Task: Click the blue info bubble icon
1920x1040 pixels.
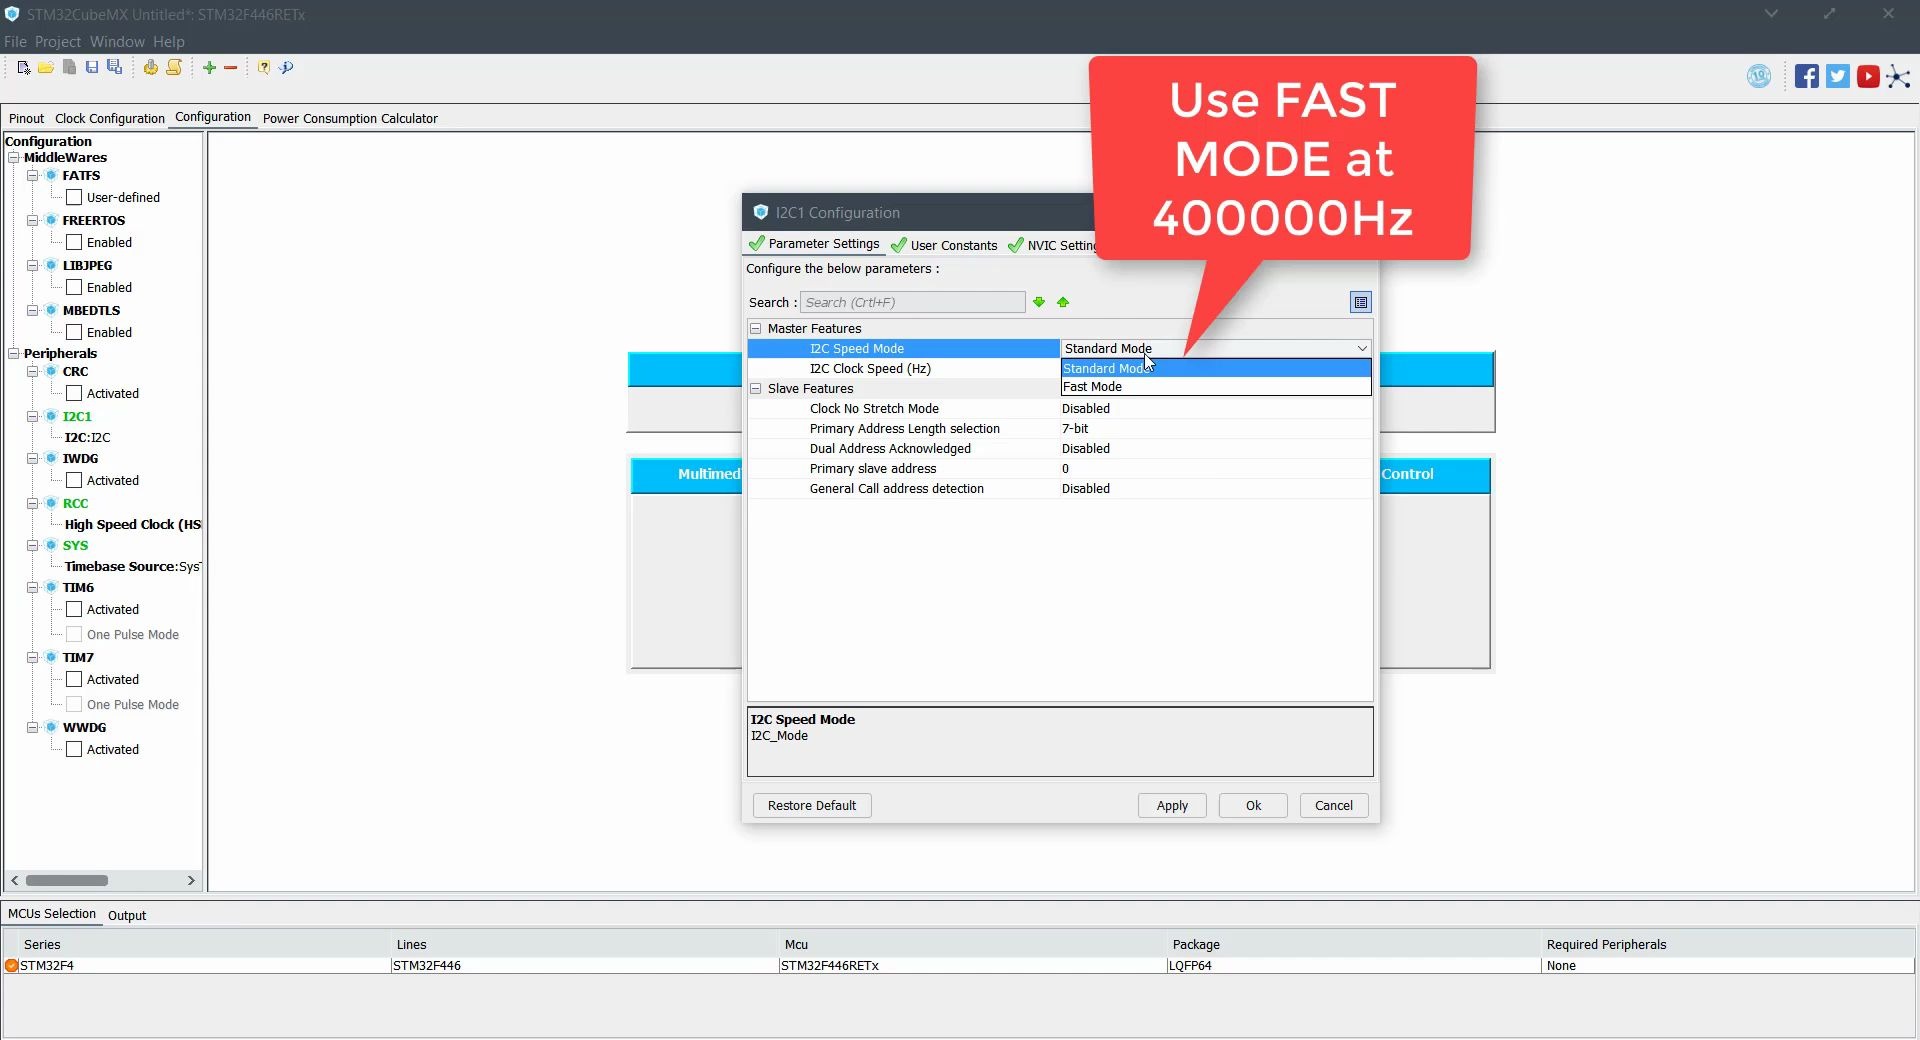Action: click(286, 67)
